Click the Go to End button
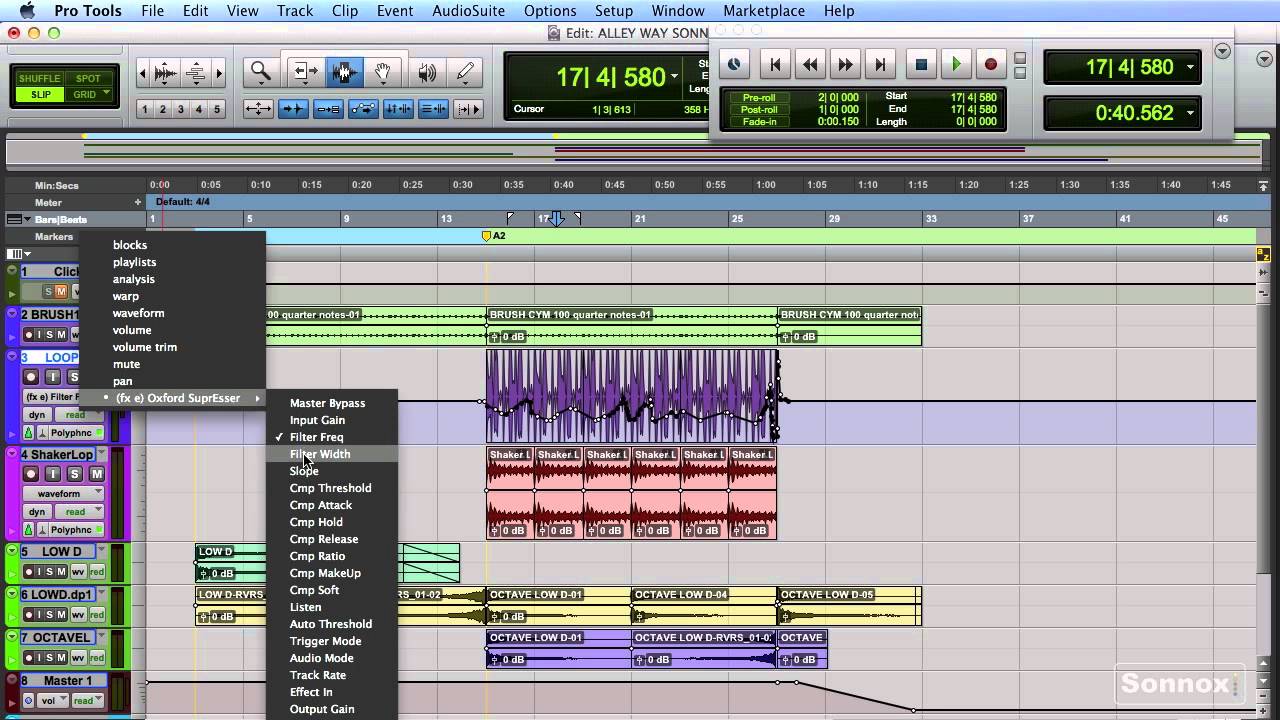Image resolution: width=1280 pixels, height=720 pixels. pyautogui.click(x=880, y=65)
